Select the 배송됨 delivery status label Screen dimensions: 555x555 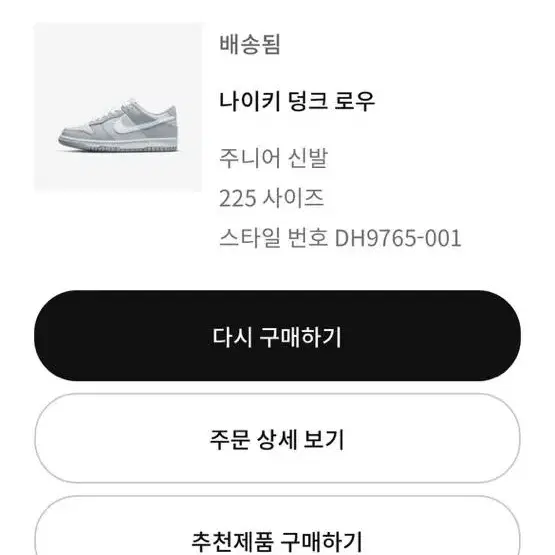pyautogui.click(x=250, y=45)
